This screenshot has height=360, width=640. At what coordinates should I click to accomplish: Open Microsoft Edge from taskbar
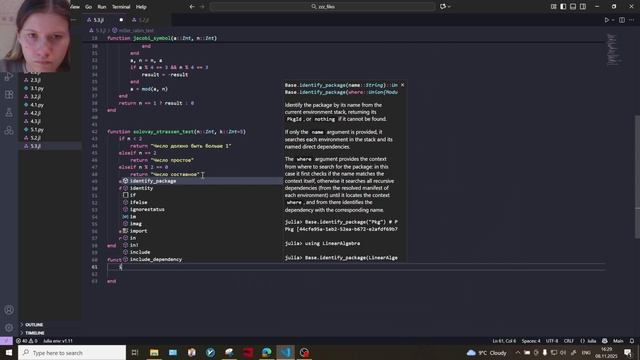[x=267, y=352]
